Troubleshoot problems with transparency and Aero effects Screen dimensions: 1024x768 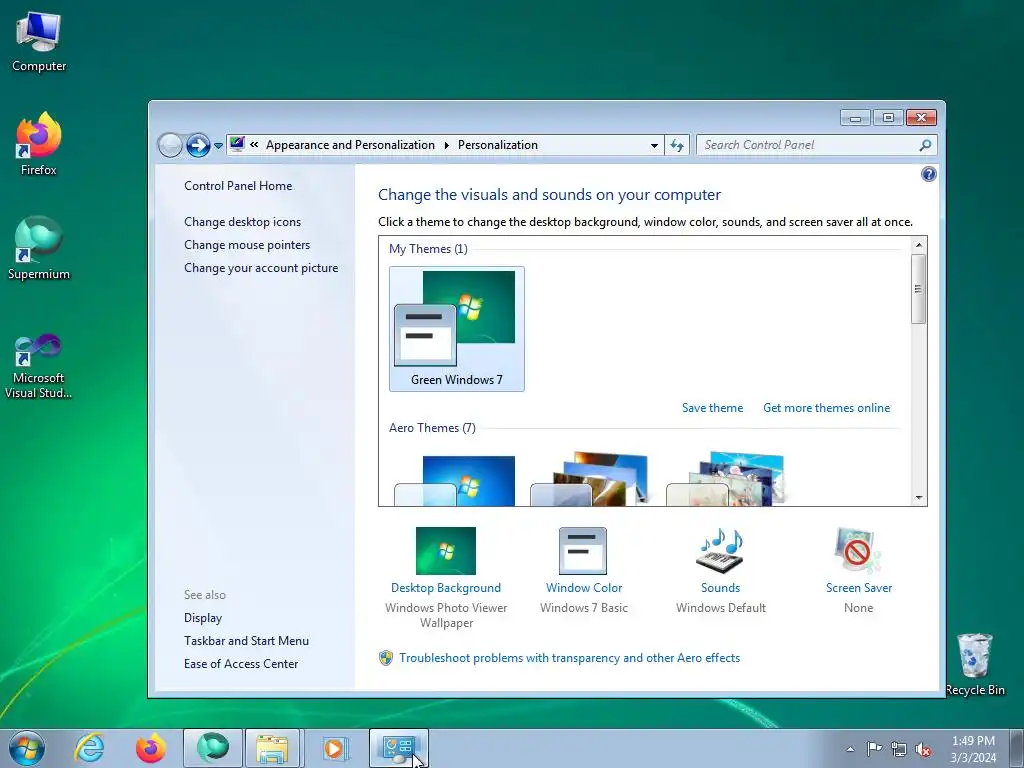pyautogui.click(x=569, y=658)
